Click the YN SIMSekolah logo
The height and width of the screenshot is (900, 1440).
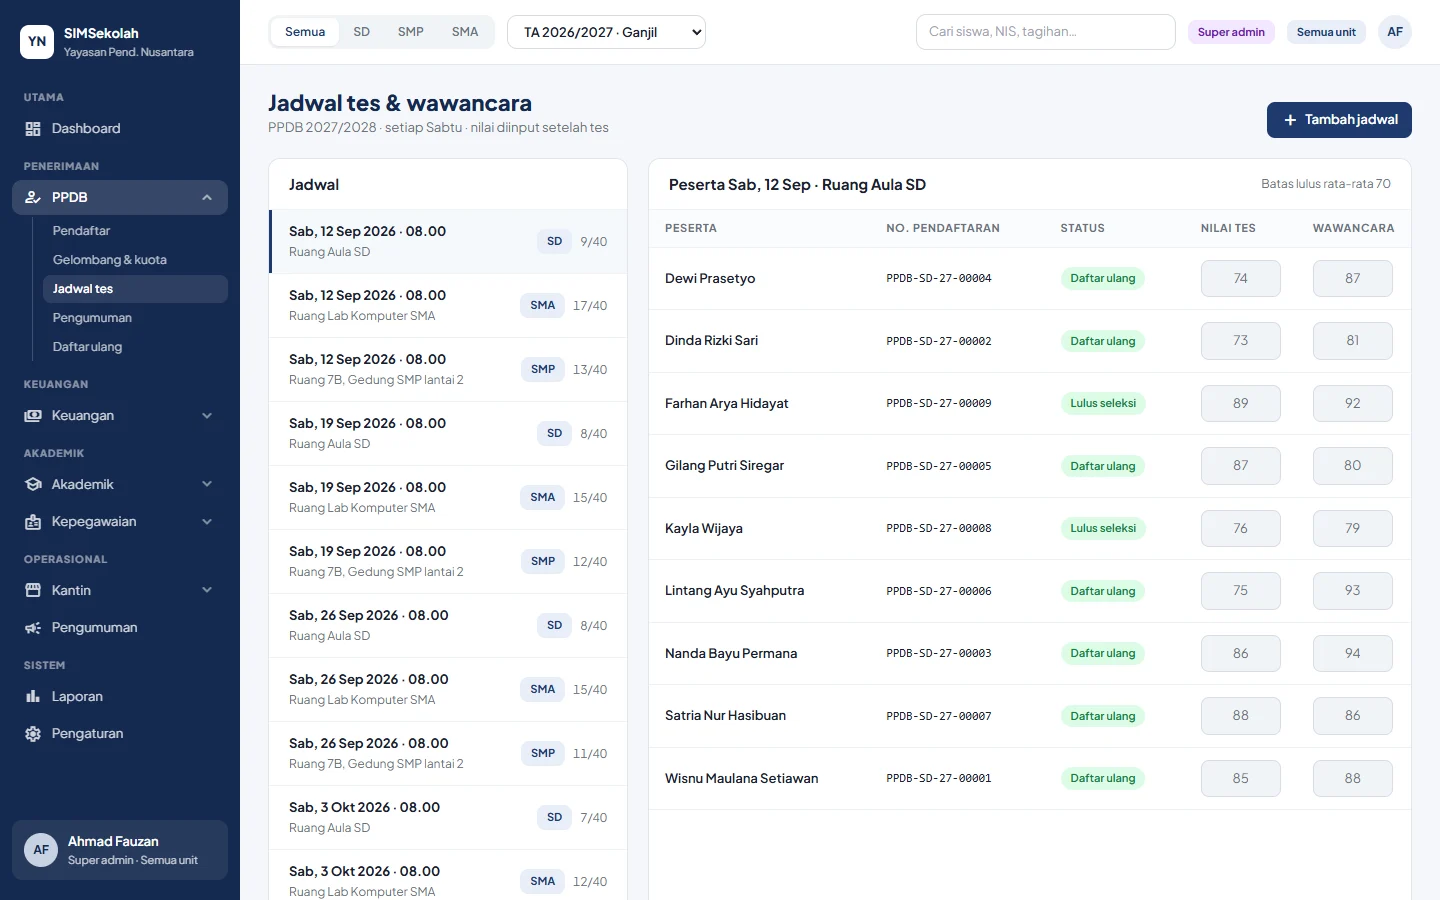pos(37,42)
